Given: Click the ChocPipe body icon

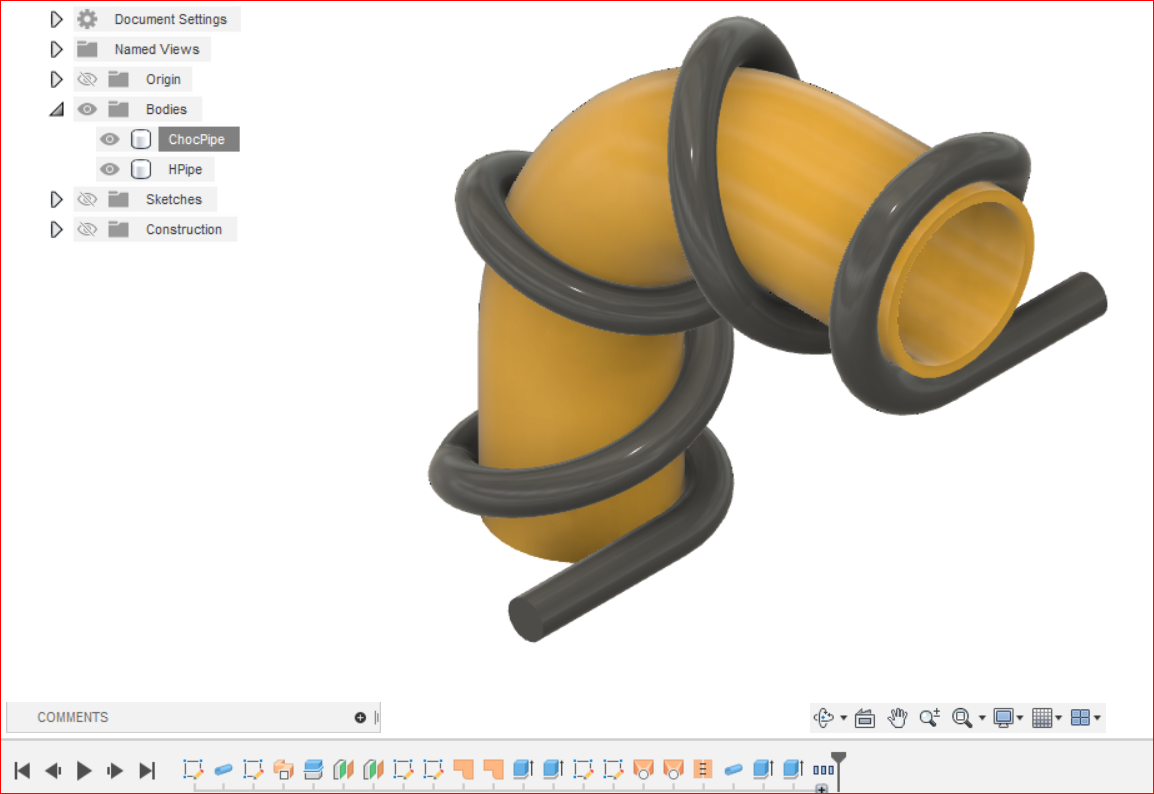Looking at the screenshot, I should (141, 139).
